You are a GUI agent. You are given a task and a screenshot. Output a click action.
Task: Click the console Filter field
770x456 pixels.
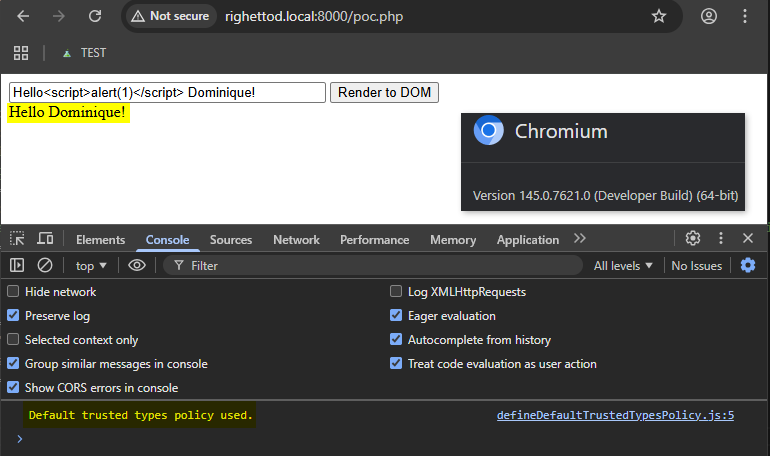click(x=372, y=266)
